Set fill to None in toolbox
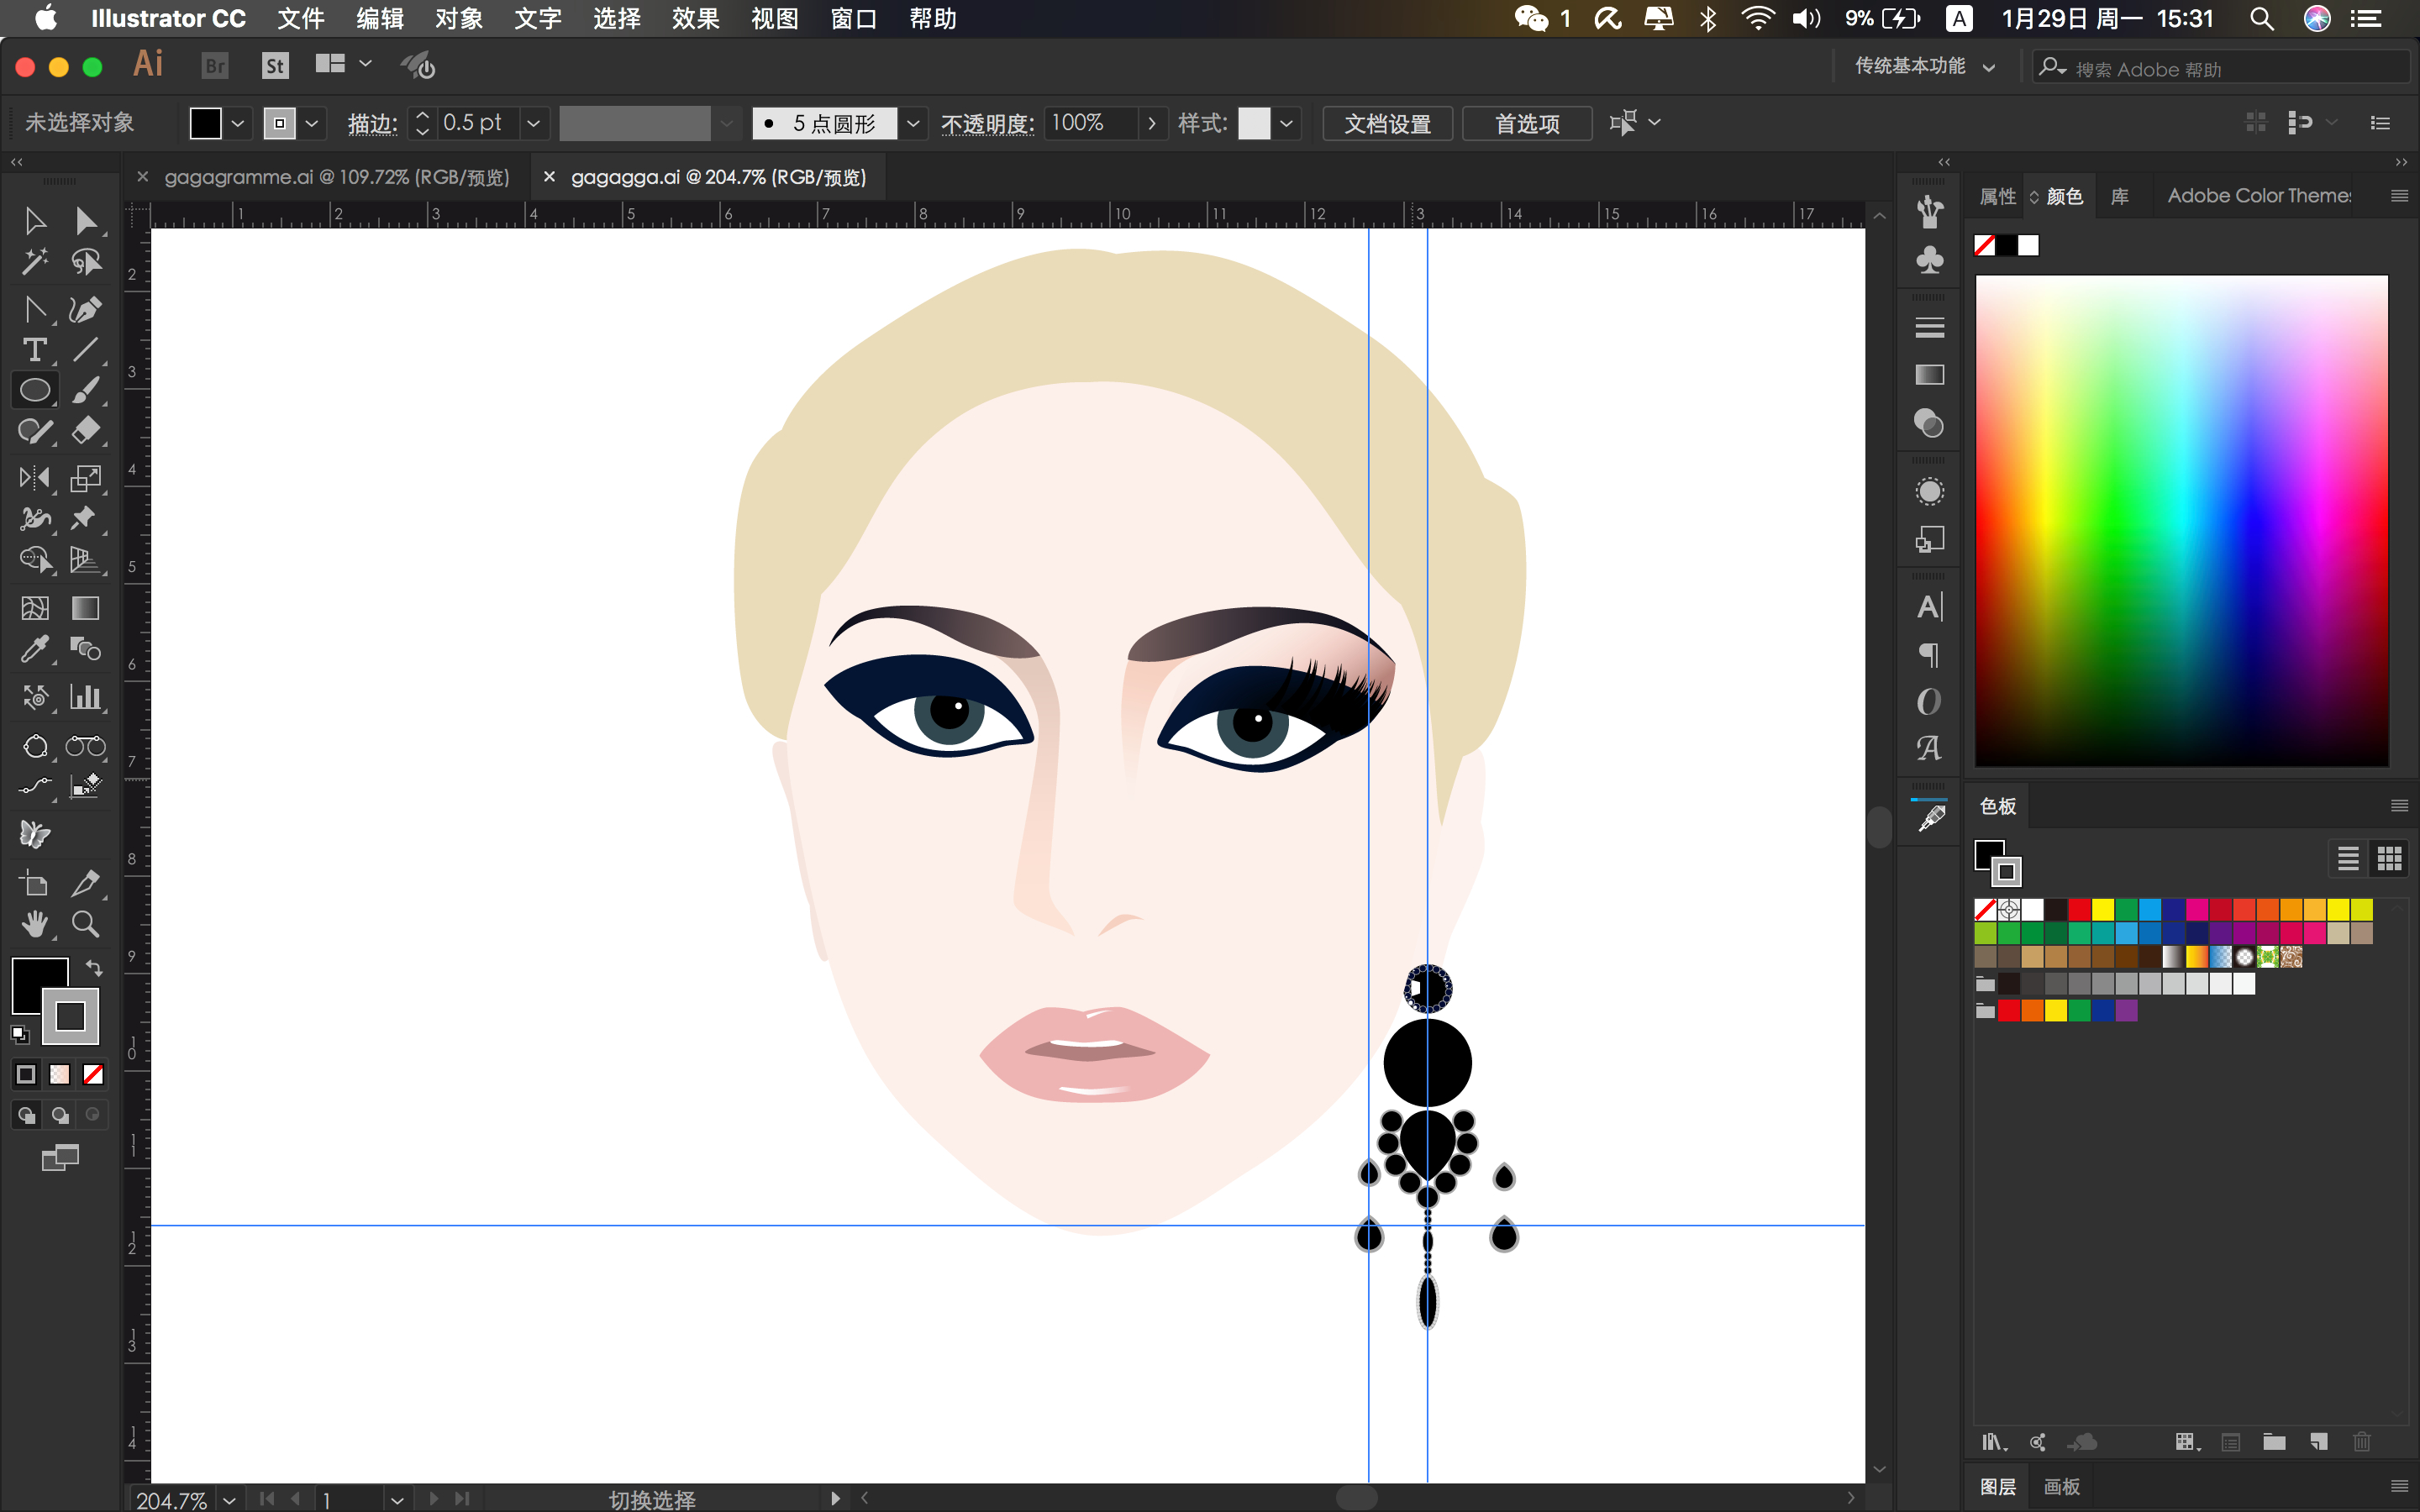 93,1074
